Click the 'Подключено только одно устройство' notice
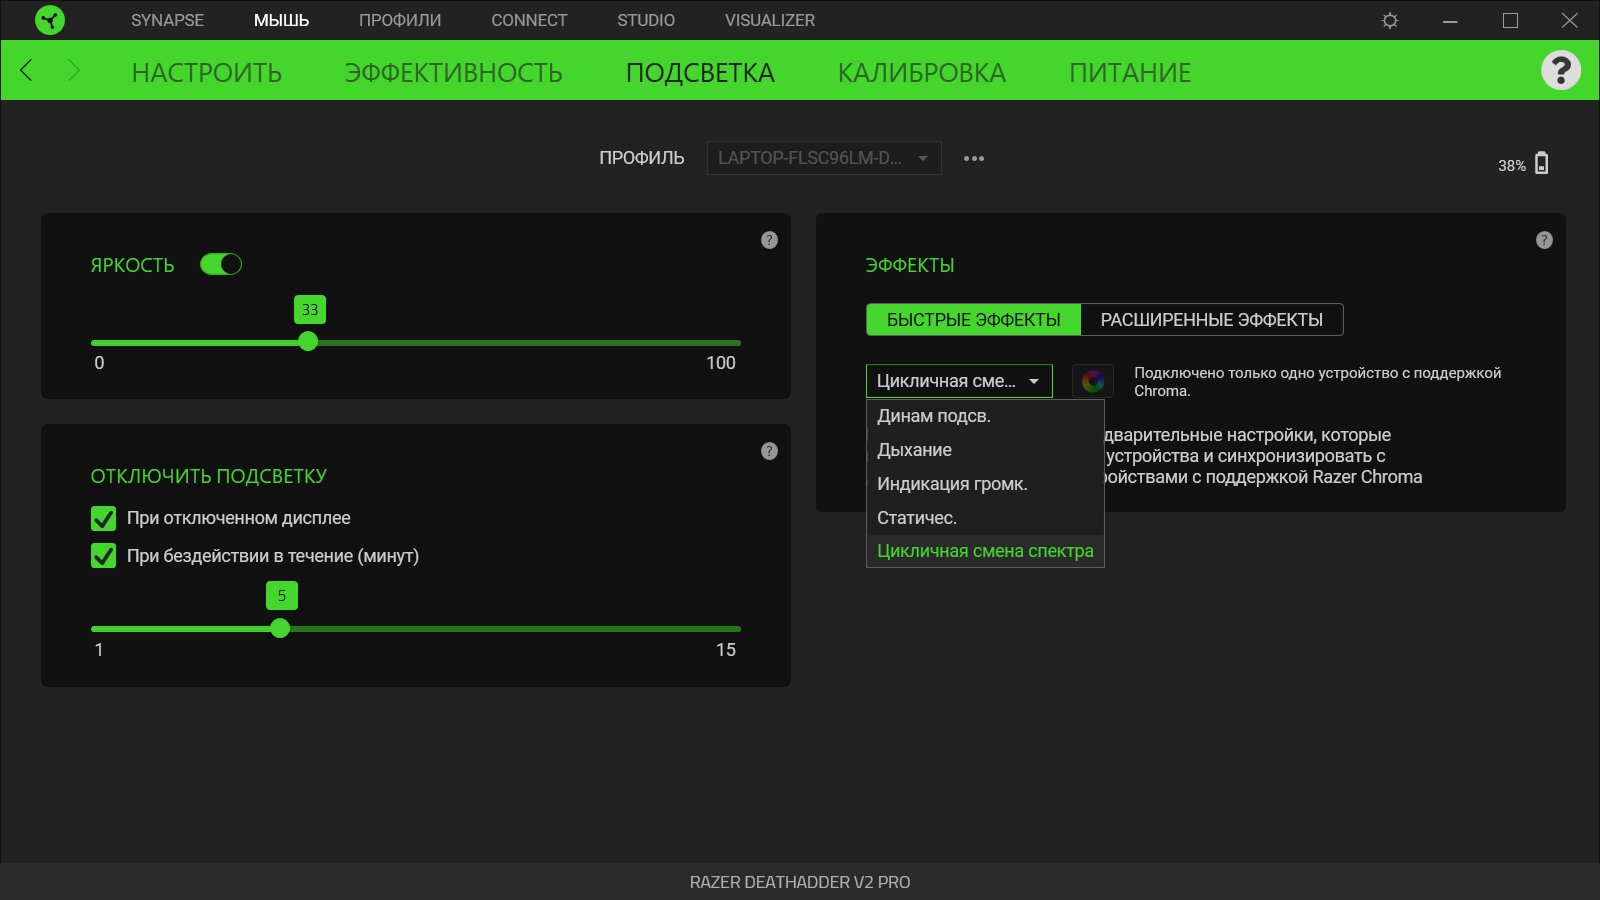 click(x=1317, y=381)
